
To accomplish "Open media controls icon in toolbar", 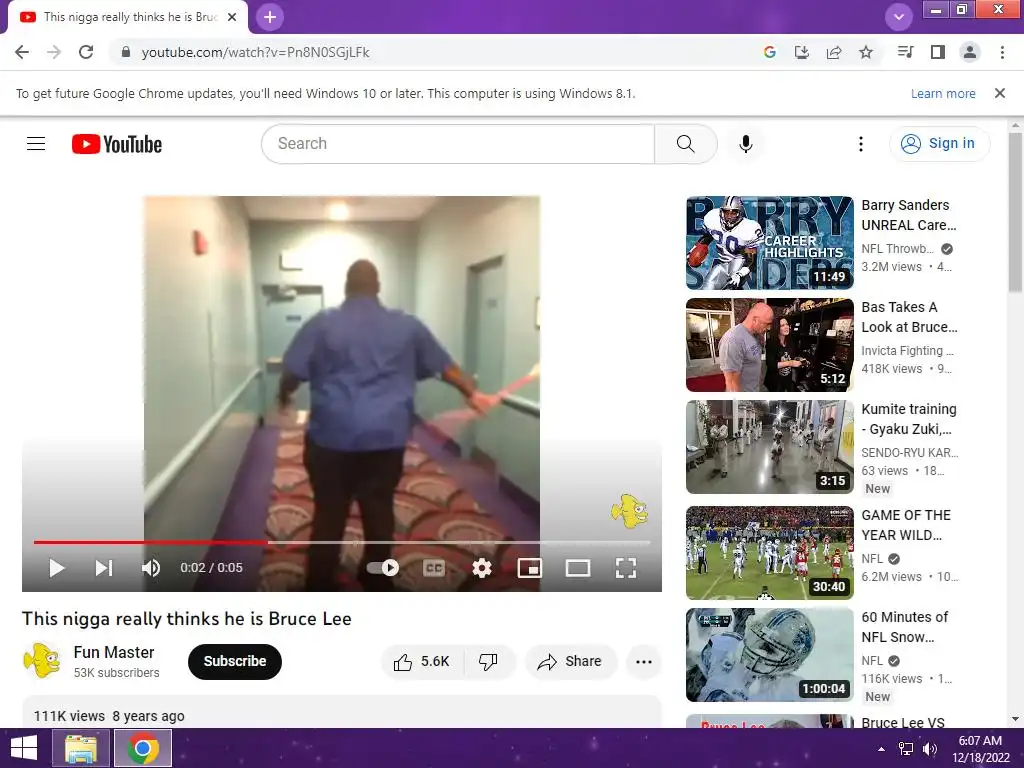I will [x=905, y=52].
